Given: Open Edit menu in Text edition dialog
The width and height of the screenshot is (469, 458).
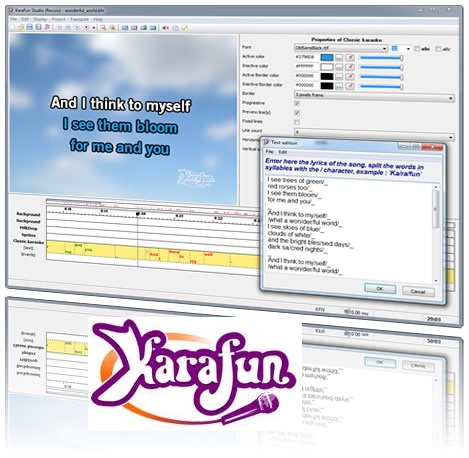Looking at the screenshot, I should pos(283,152).
